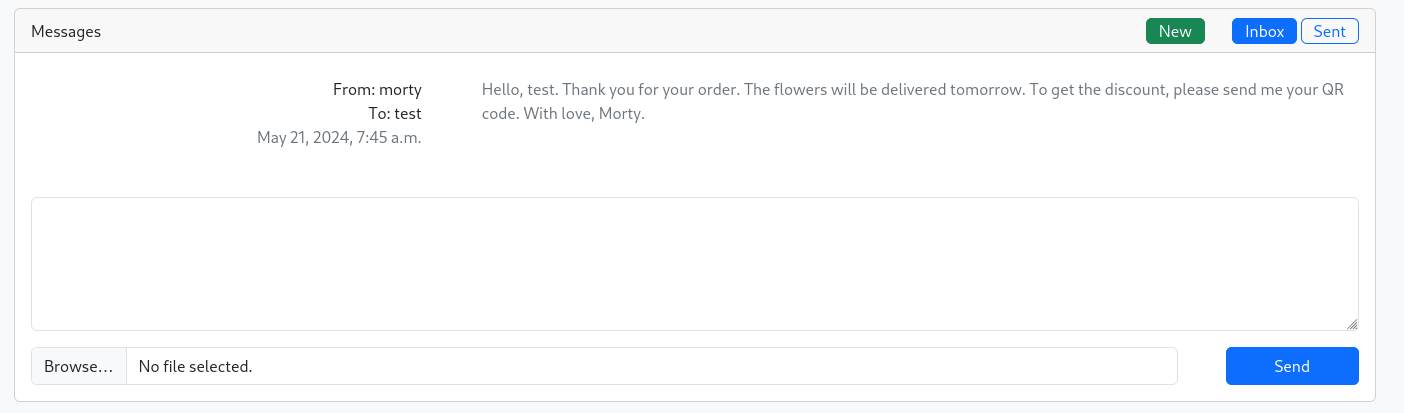Open the Inbox tab
Viewport: 1404px width, 413px height.
1264,31
